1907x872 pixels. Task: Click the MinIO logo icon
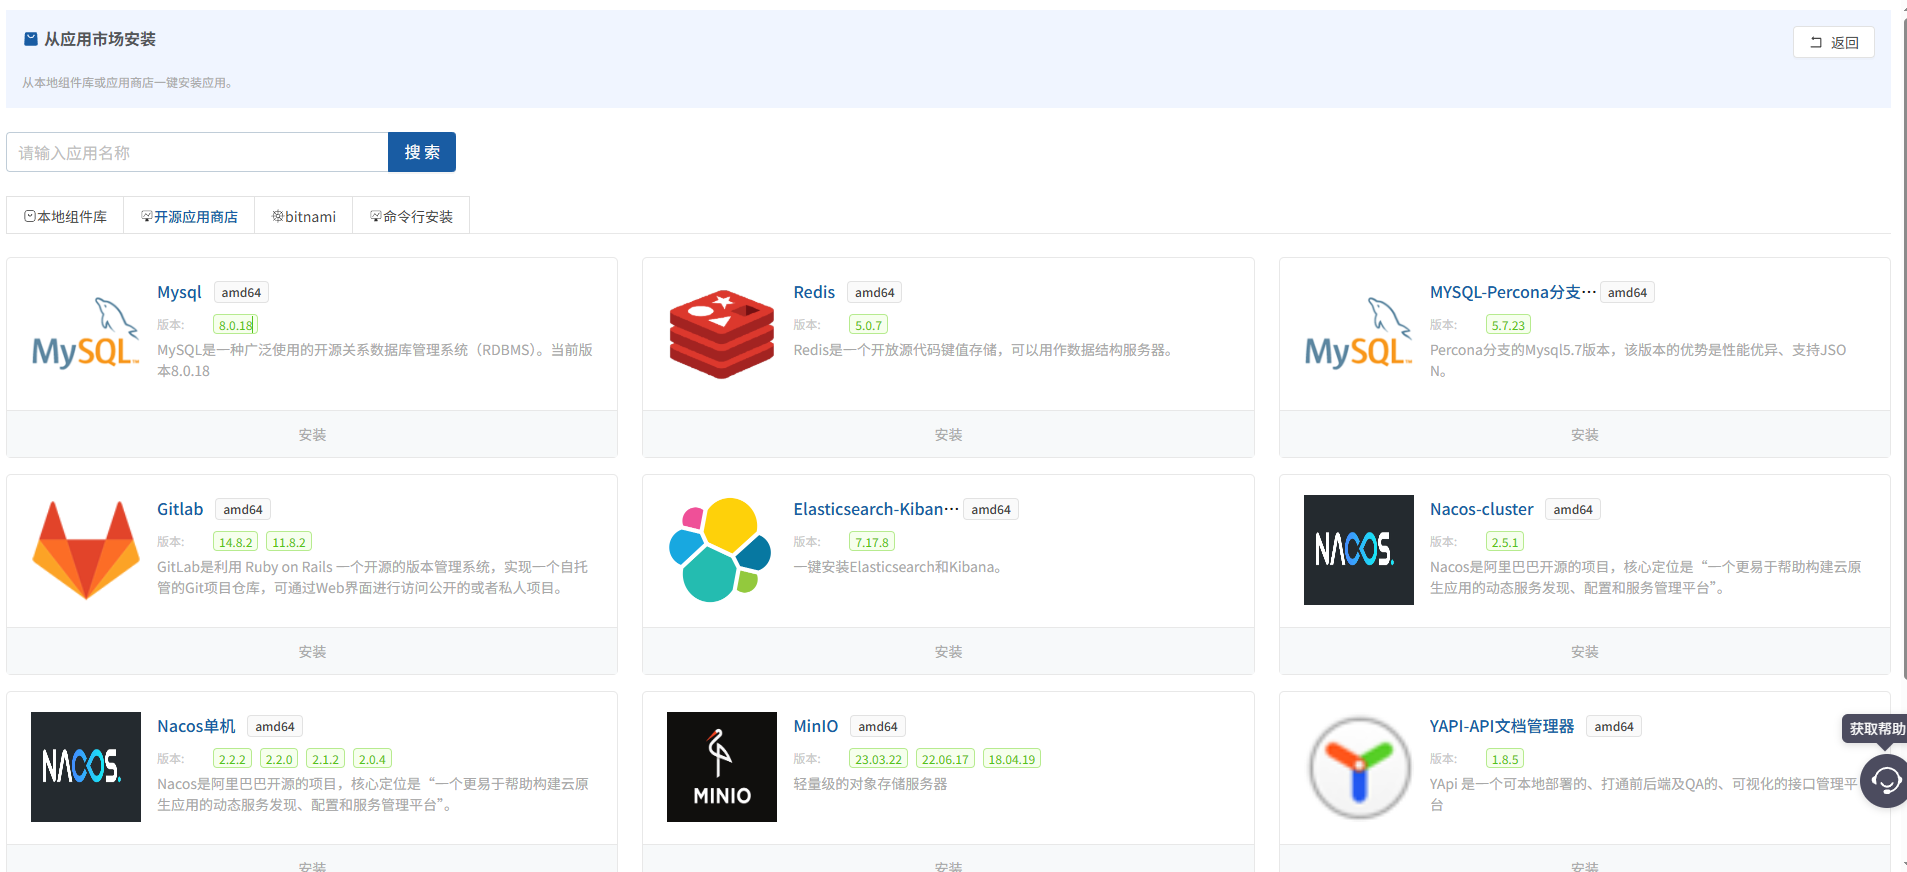tap(722, 767)
